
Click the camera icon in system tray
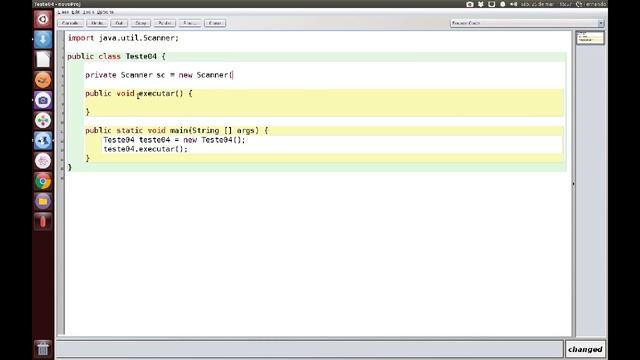tap(470, 4)
